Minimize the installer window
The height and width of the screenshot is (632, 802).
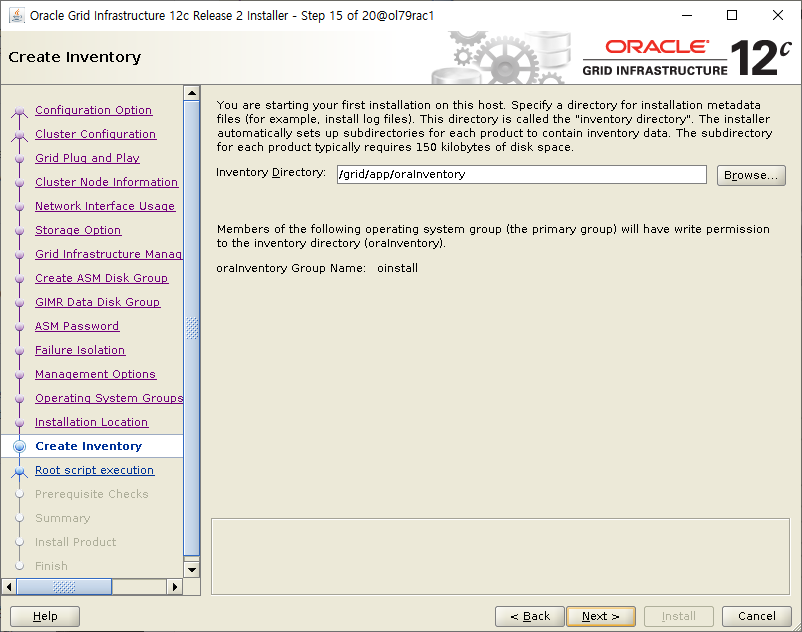click(687, 15)
